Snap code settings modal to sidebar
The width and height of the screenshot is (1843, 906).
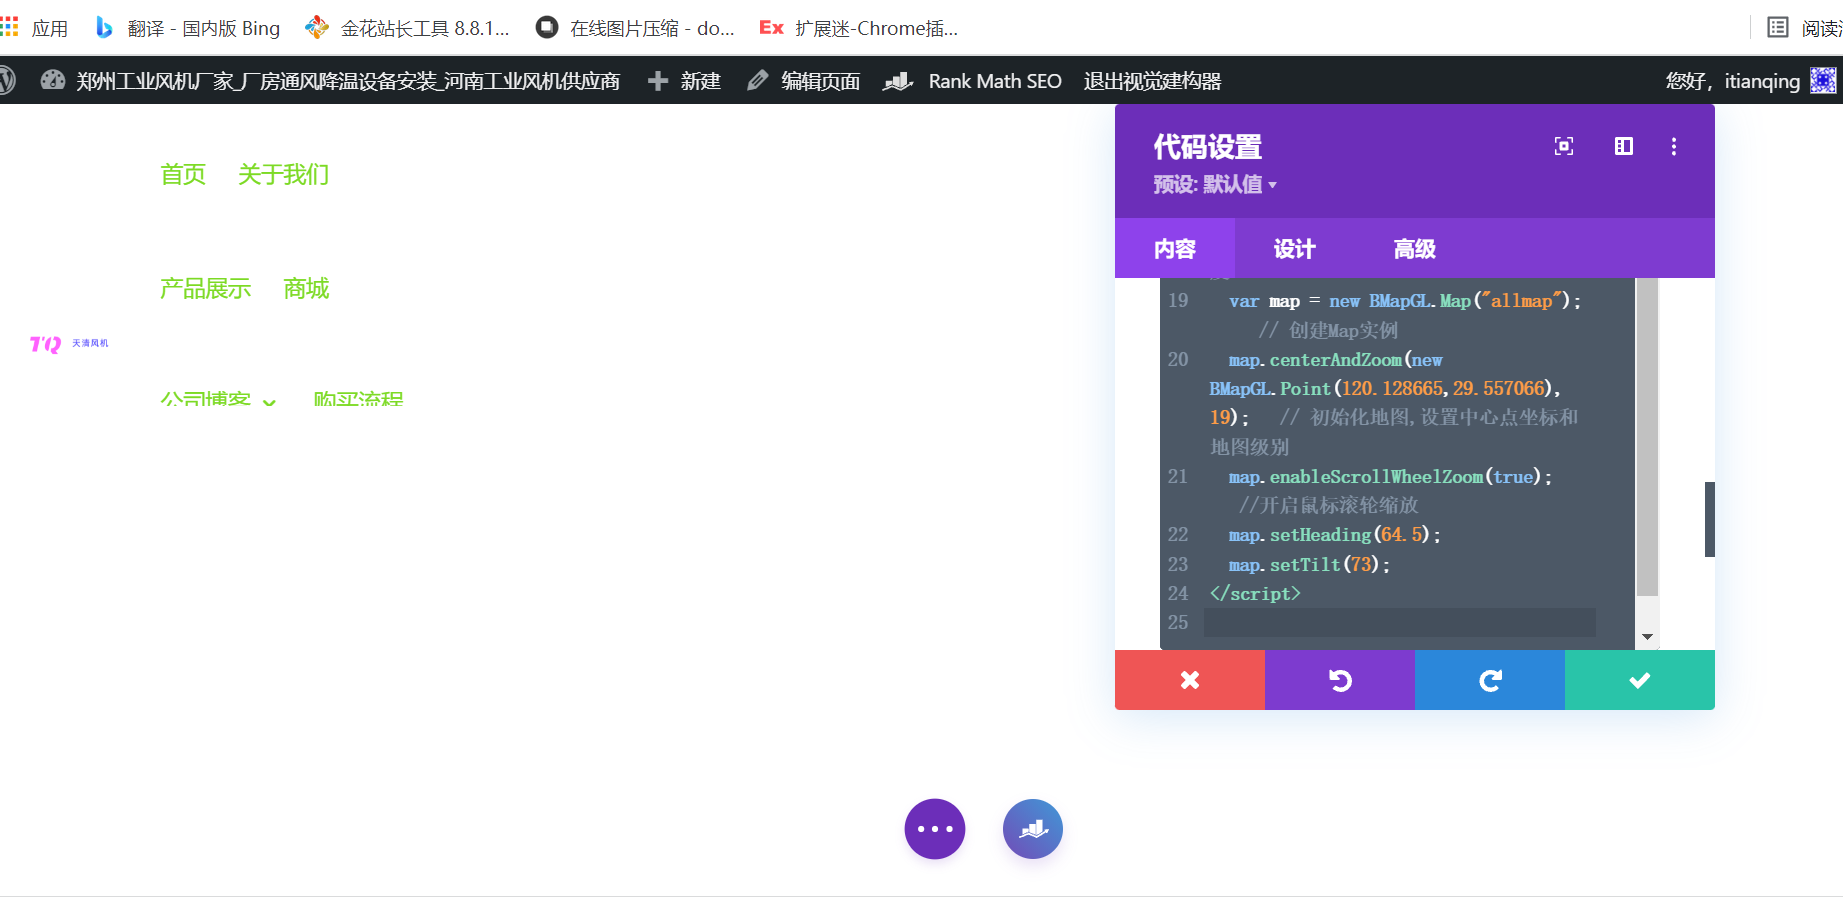coord(1624,146)
